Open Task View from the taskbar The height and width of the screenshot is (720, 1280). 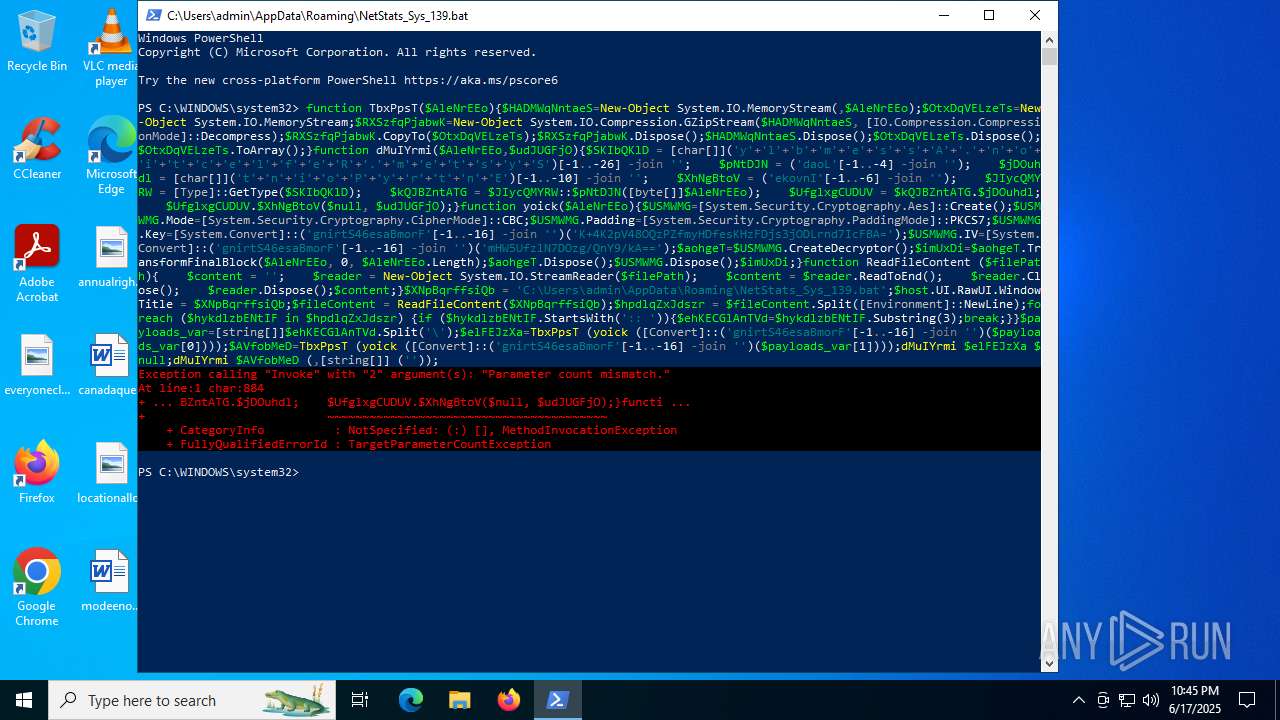361,700
